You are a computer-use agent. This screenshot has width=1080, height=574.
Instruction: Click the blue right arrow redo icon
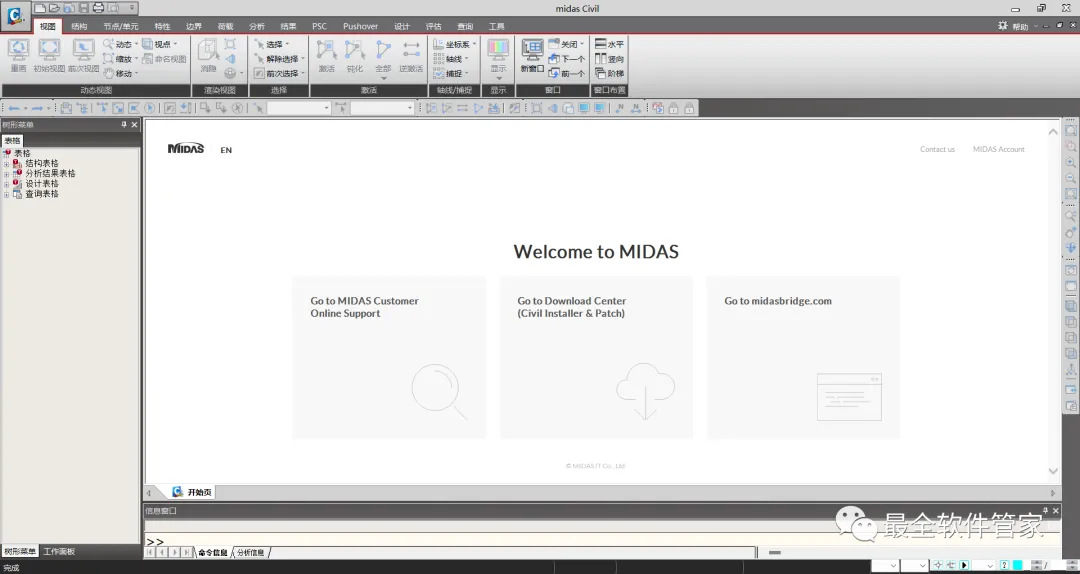pyautogui.click(x=37, y=108)
